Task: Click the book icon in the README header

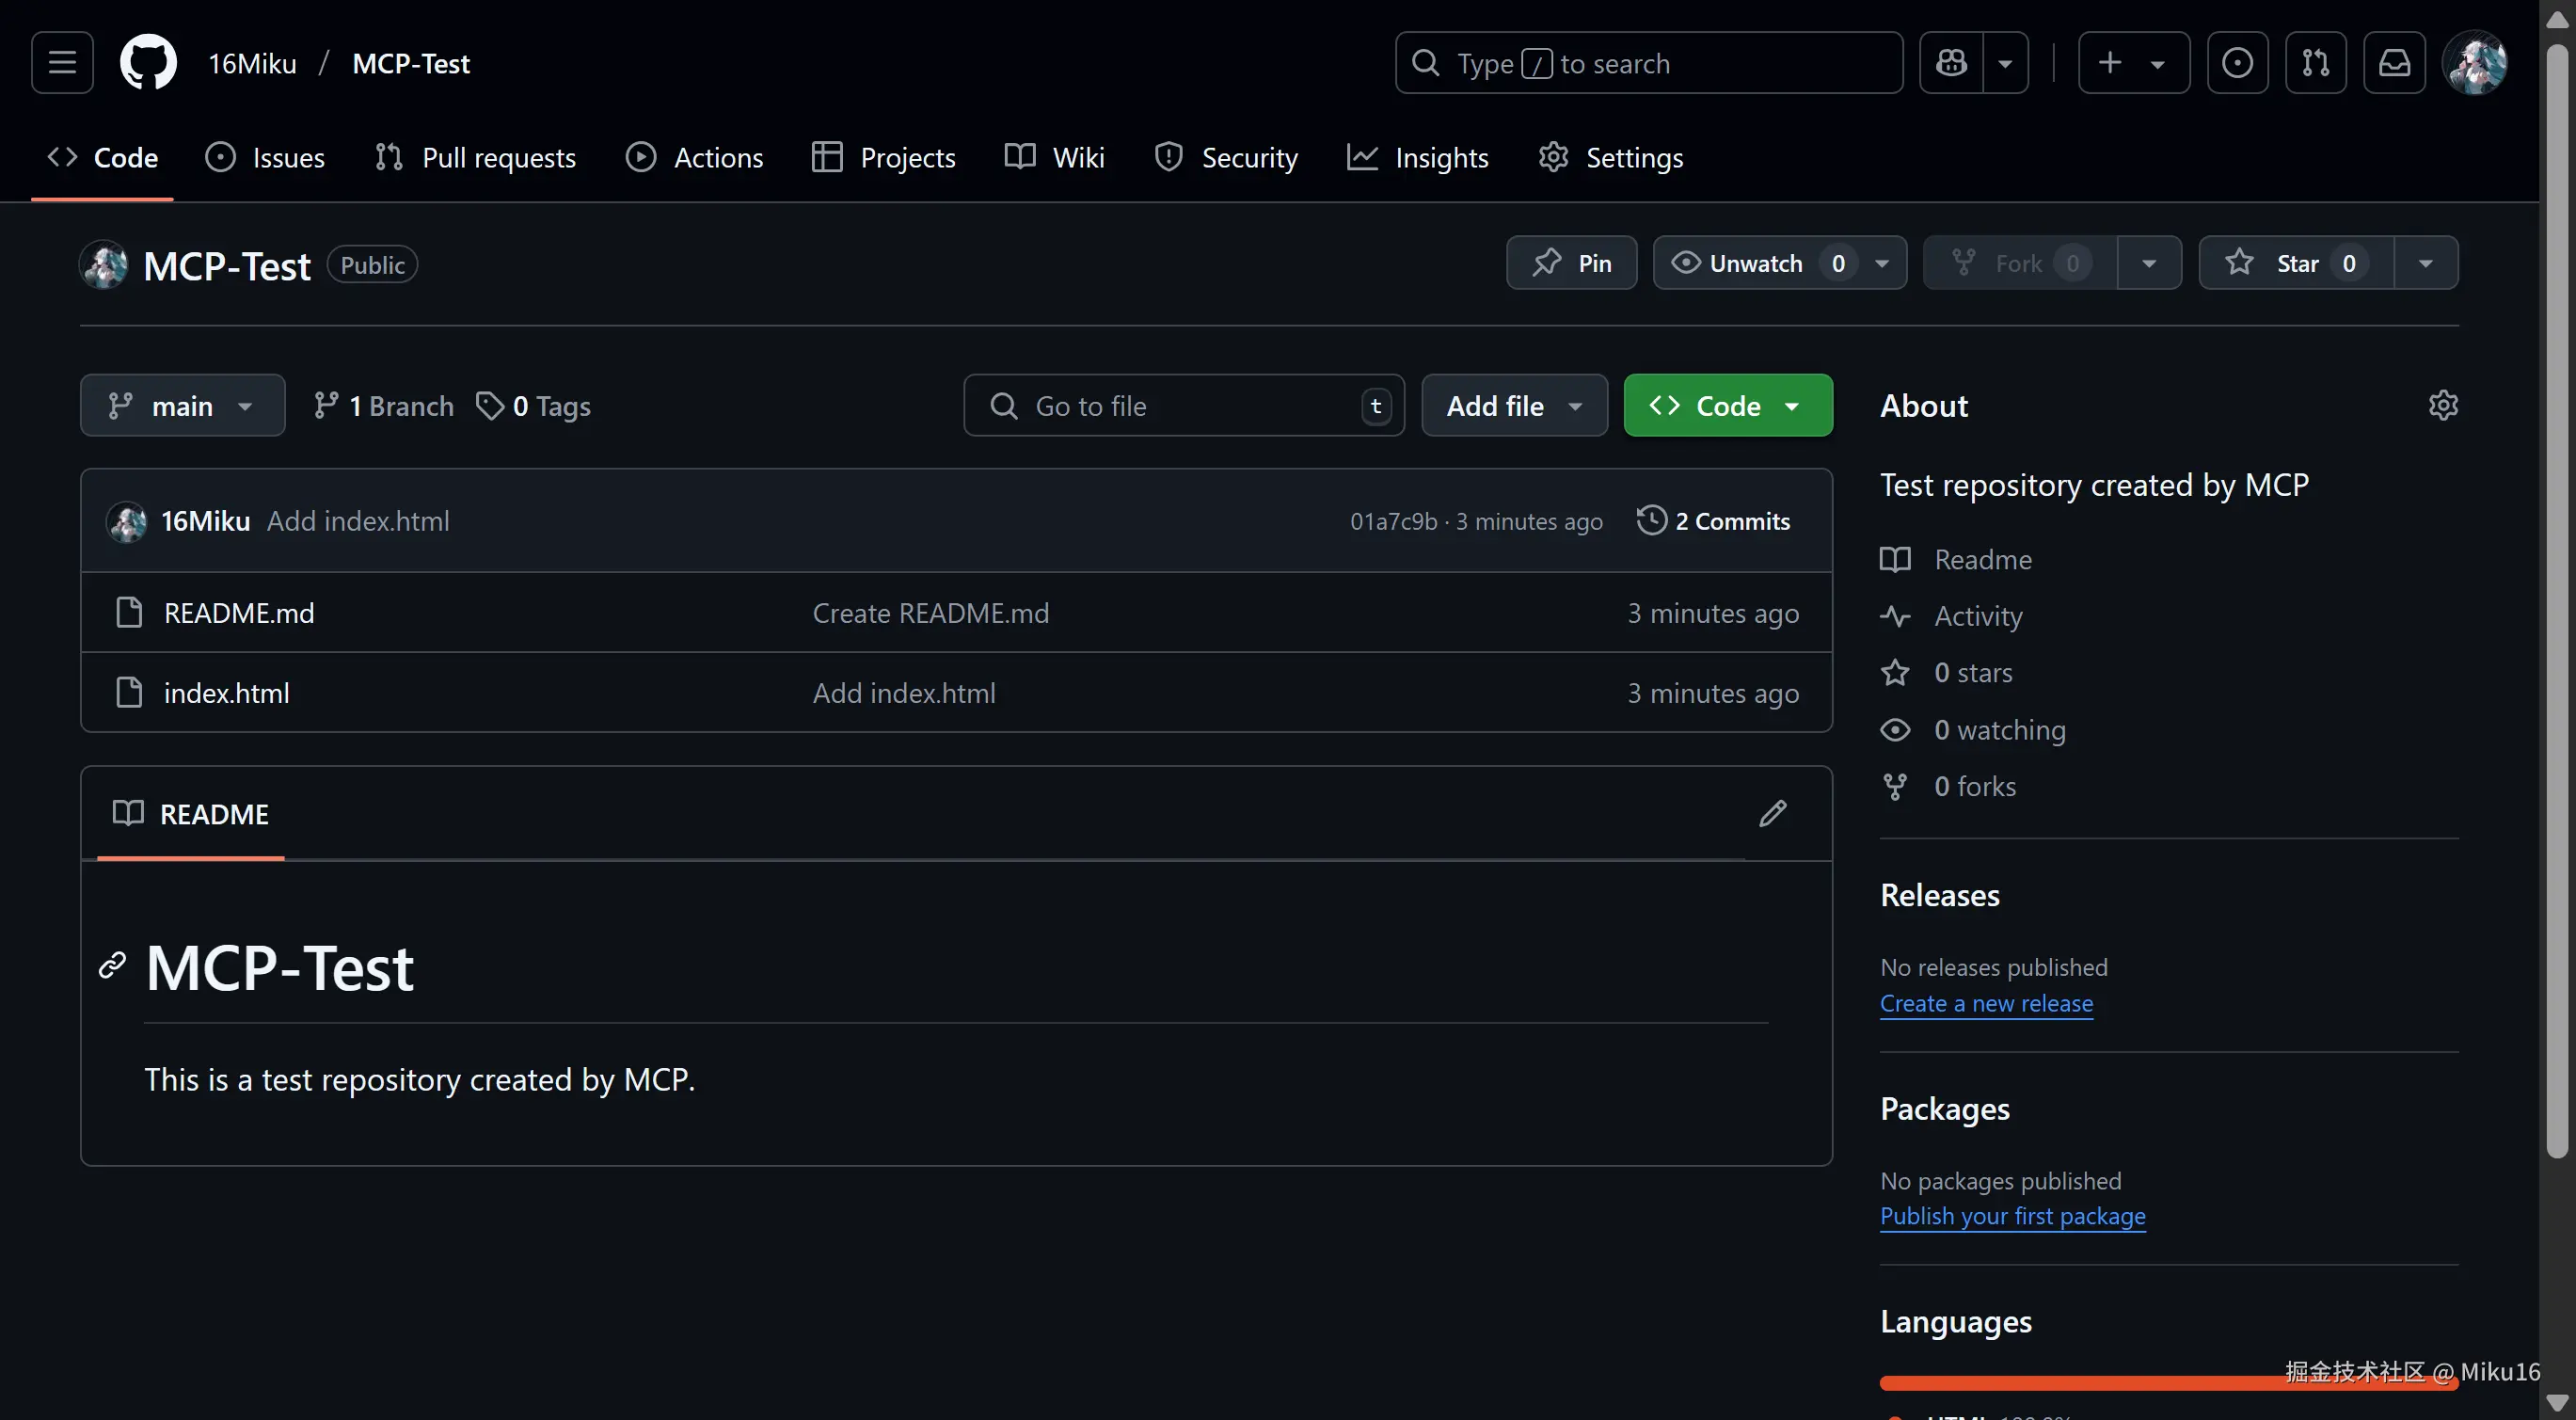Action: [x=128, y=813]
